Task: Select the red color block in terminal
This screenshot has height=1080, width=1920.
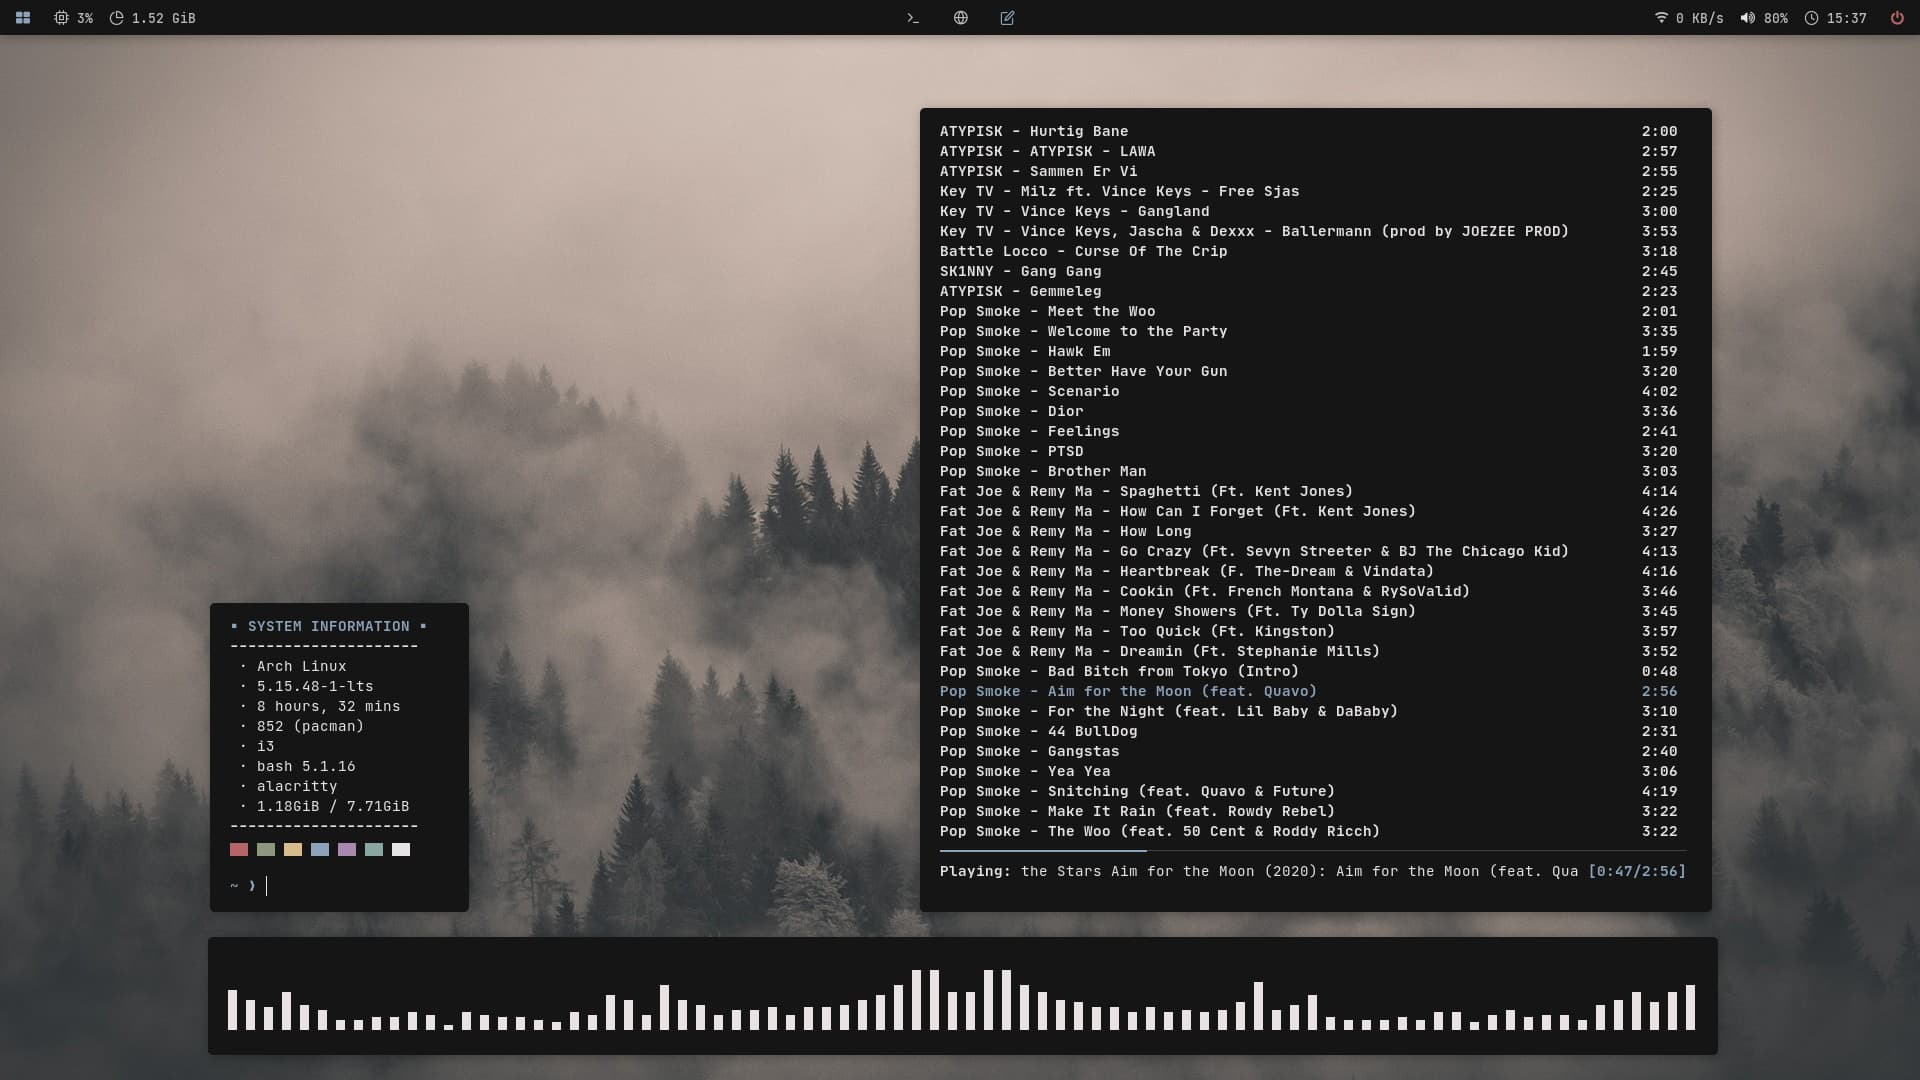Action: click(x=239, y=850)
